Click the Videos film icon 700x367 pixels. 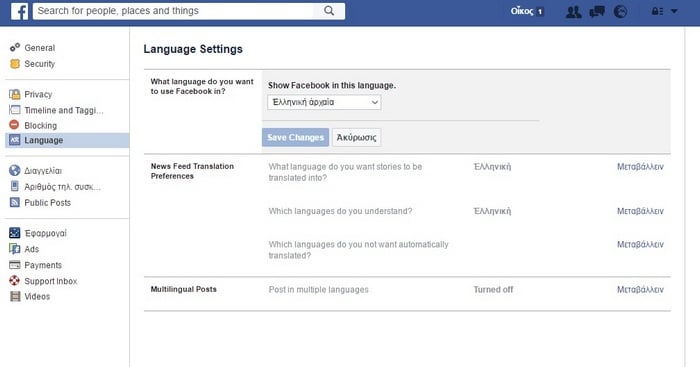(x=15, y=296)
